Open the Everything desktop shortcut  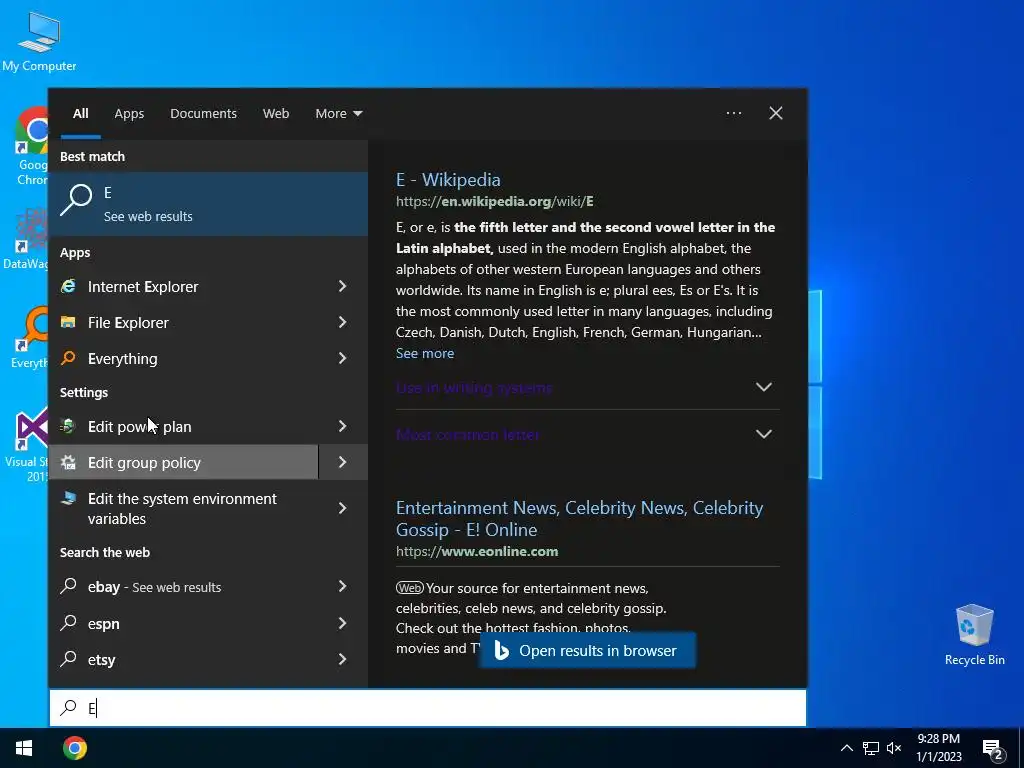tap(29, 338)
